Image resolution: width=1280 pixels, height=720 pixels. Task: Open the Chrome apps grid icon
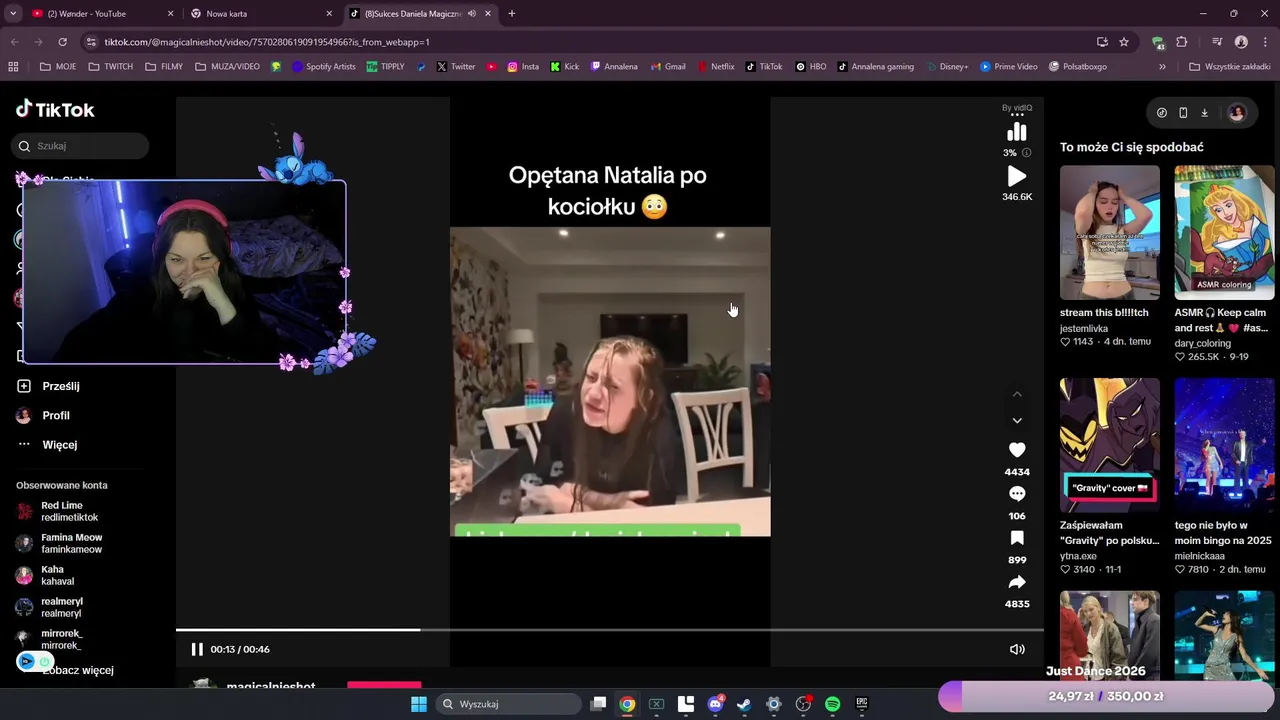(13, 67)
